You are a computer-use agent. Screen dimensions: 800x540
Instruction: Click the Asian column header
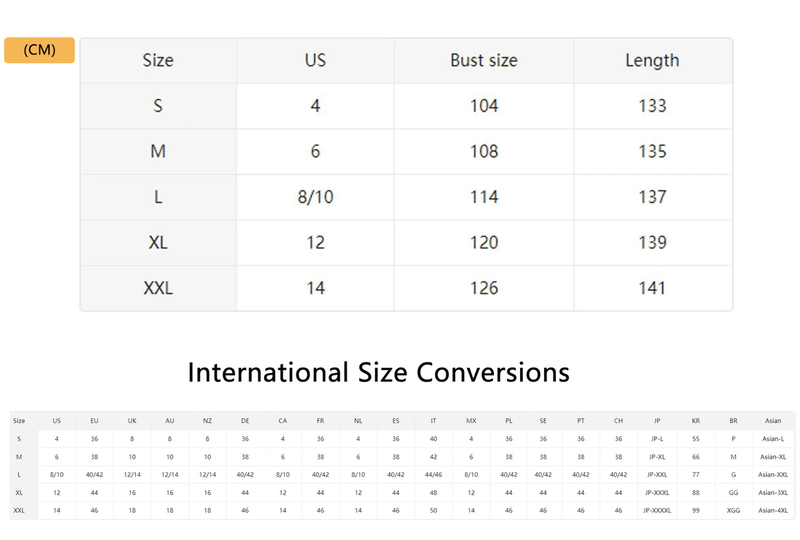[x=773, y=421]
